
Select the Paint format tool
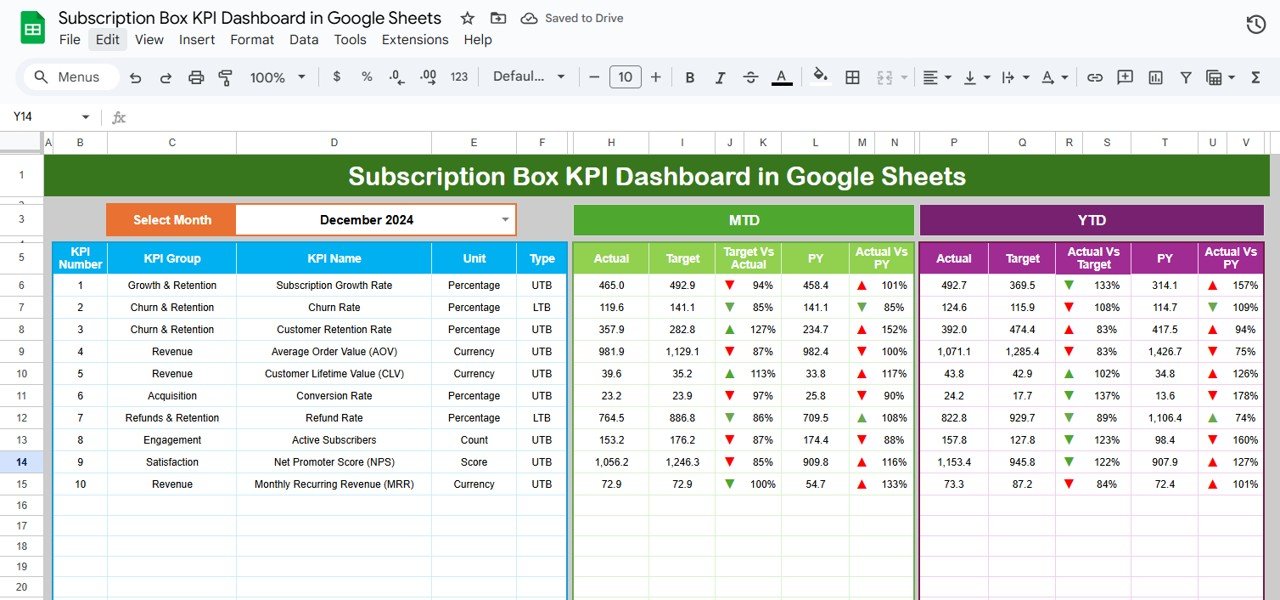pyautogui.click(x=225, y=77)
